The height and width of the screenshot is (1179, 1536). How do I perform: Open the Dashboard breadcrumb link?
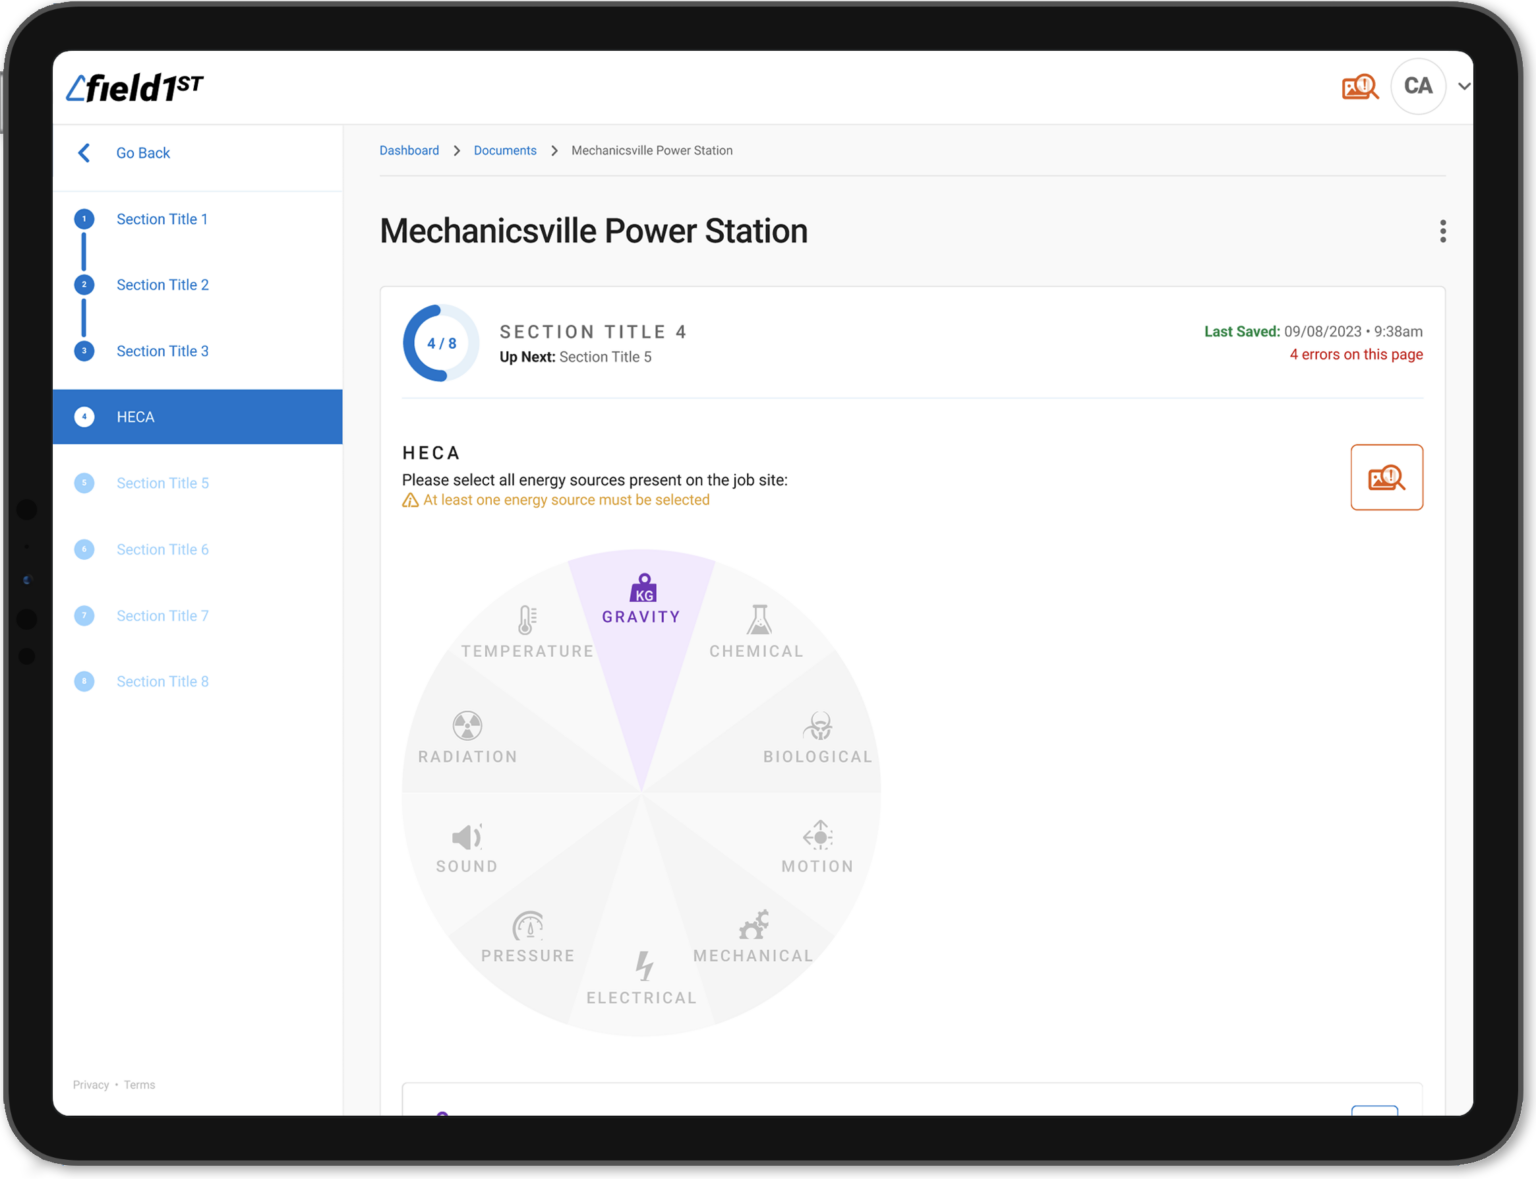(x=409, y=151)
